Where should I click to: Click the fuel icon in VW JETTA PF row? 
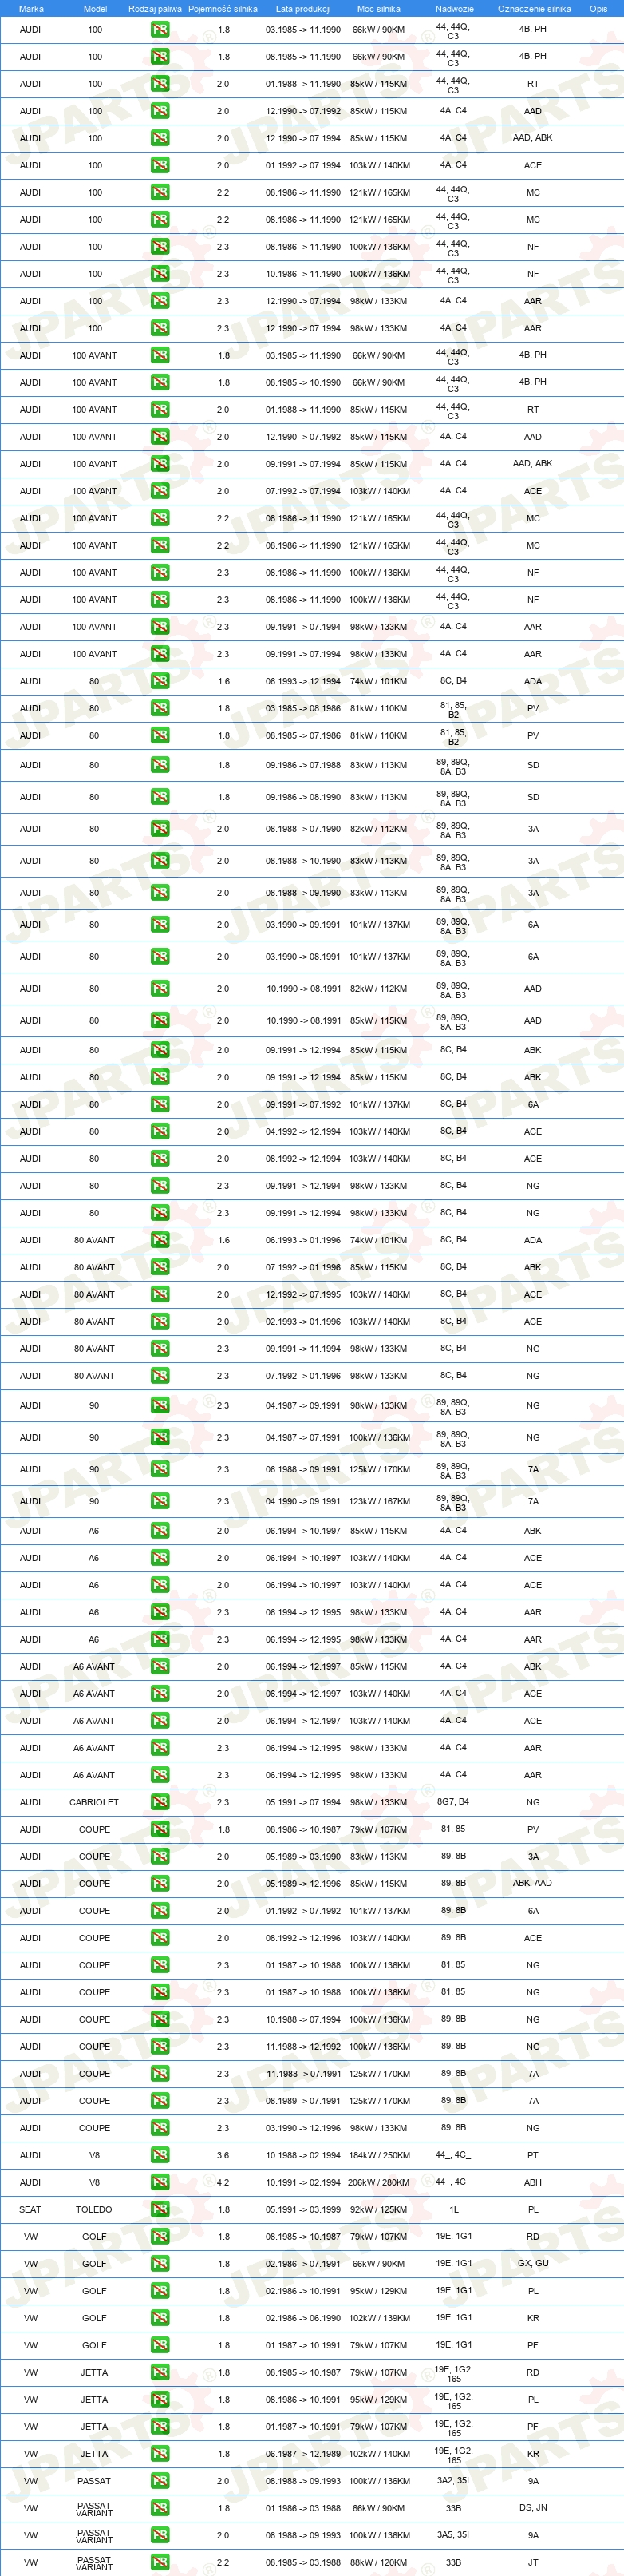click(160, 2426)
